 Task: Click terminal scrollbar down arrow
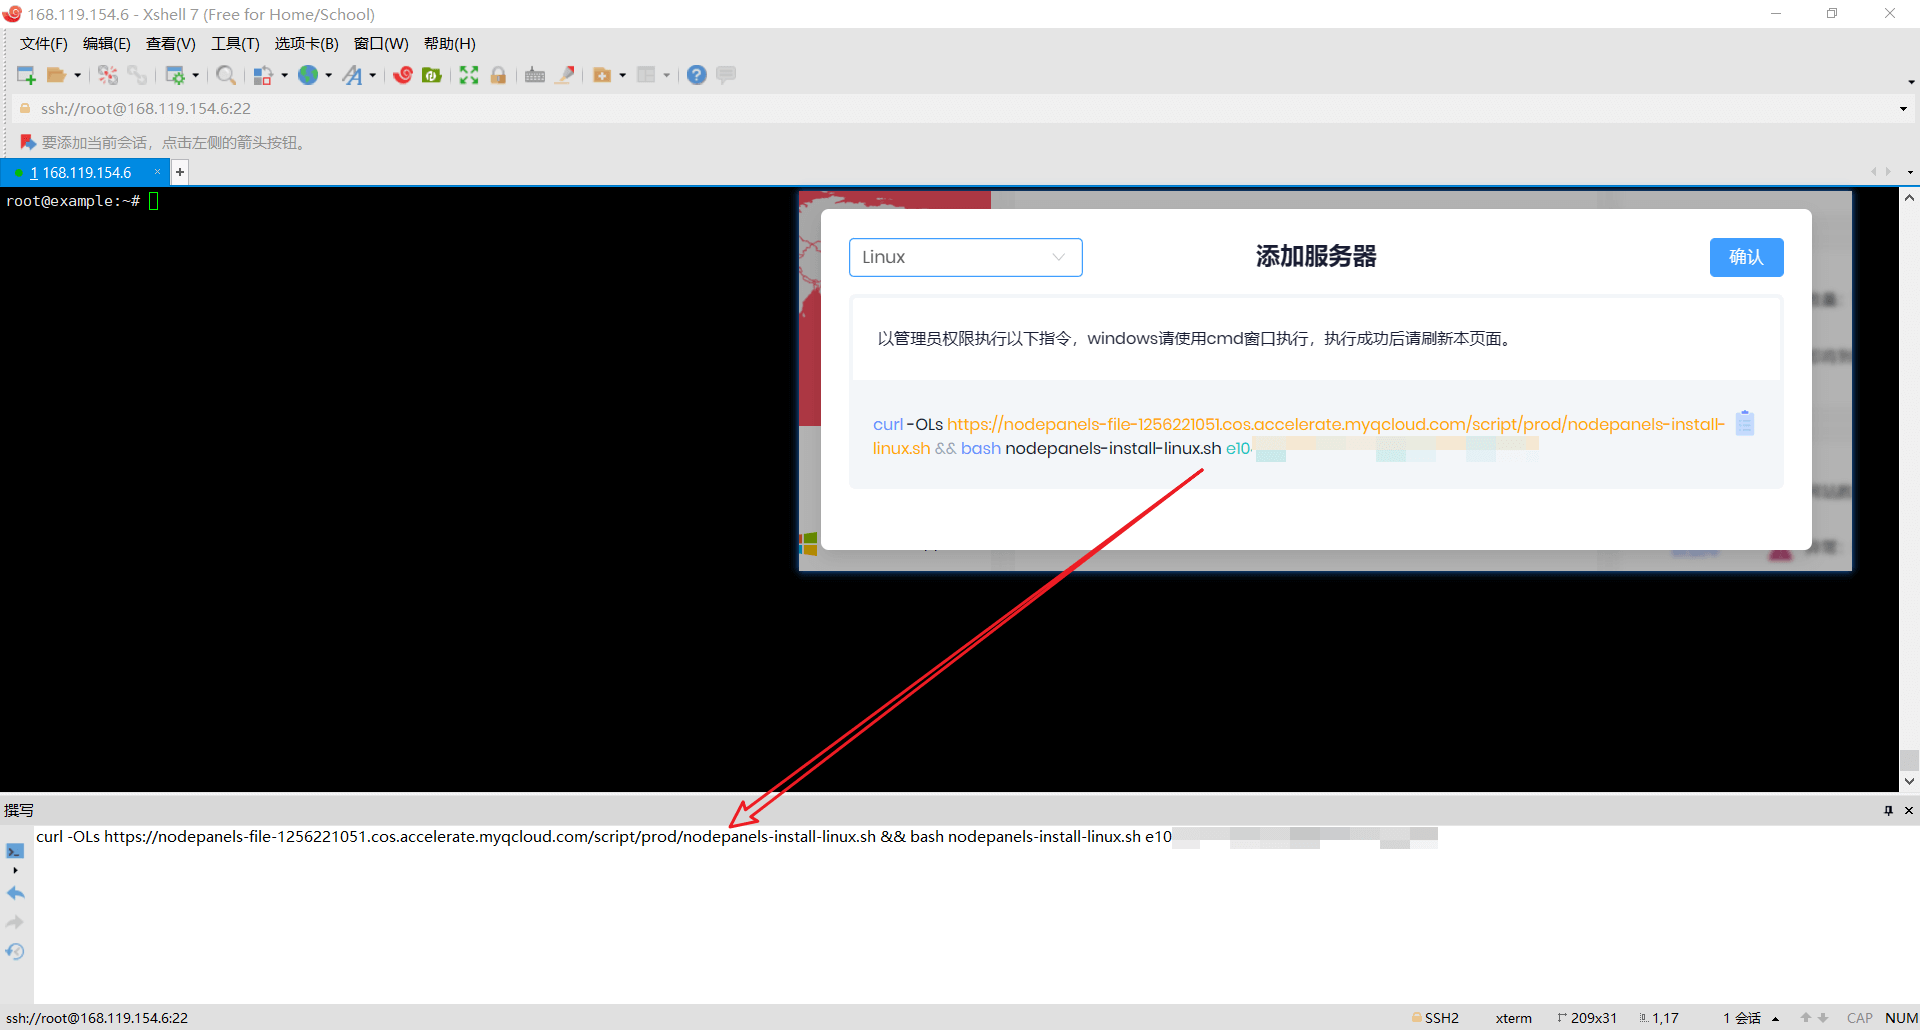(1909, 782)
